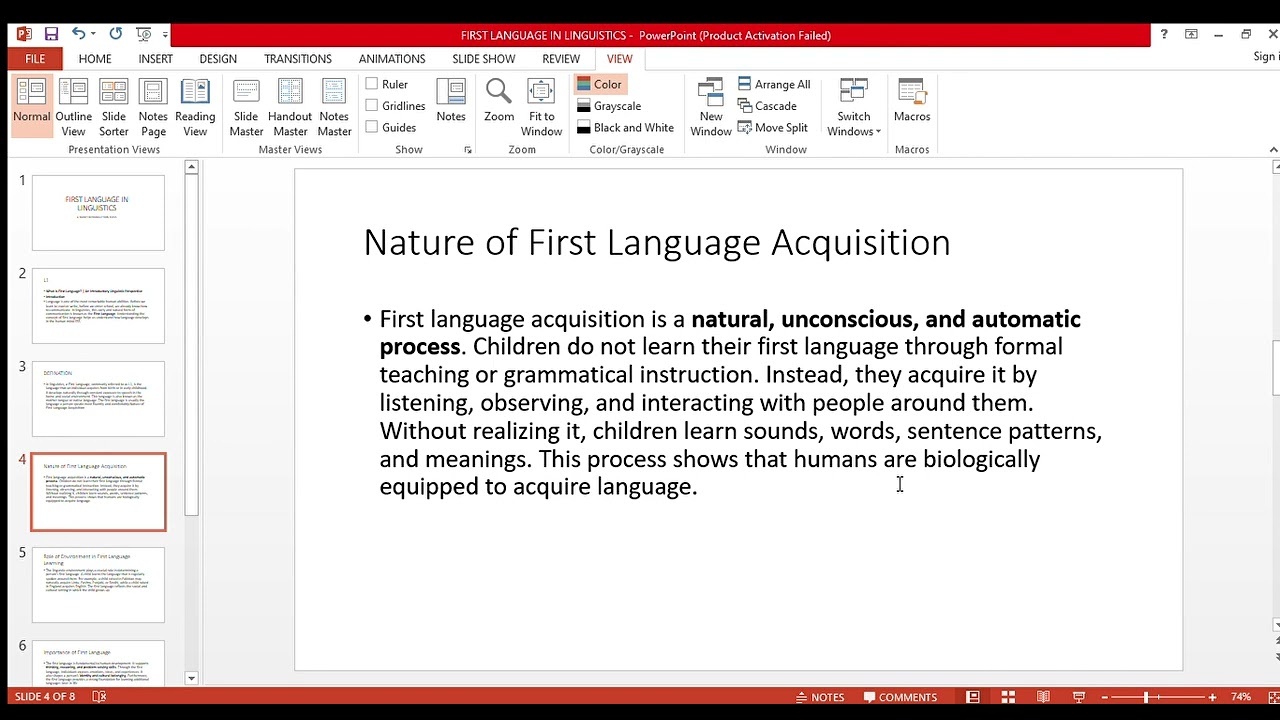This screenshot has width=1280, height=720.
Task: Click slide panel scroll down arrow
Action: click(x=192, y=678)
